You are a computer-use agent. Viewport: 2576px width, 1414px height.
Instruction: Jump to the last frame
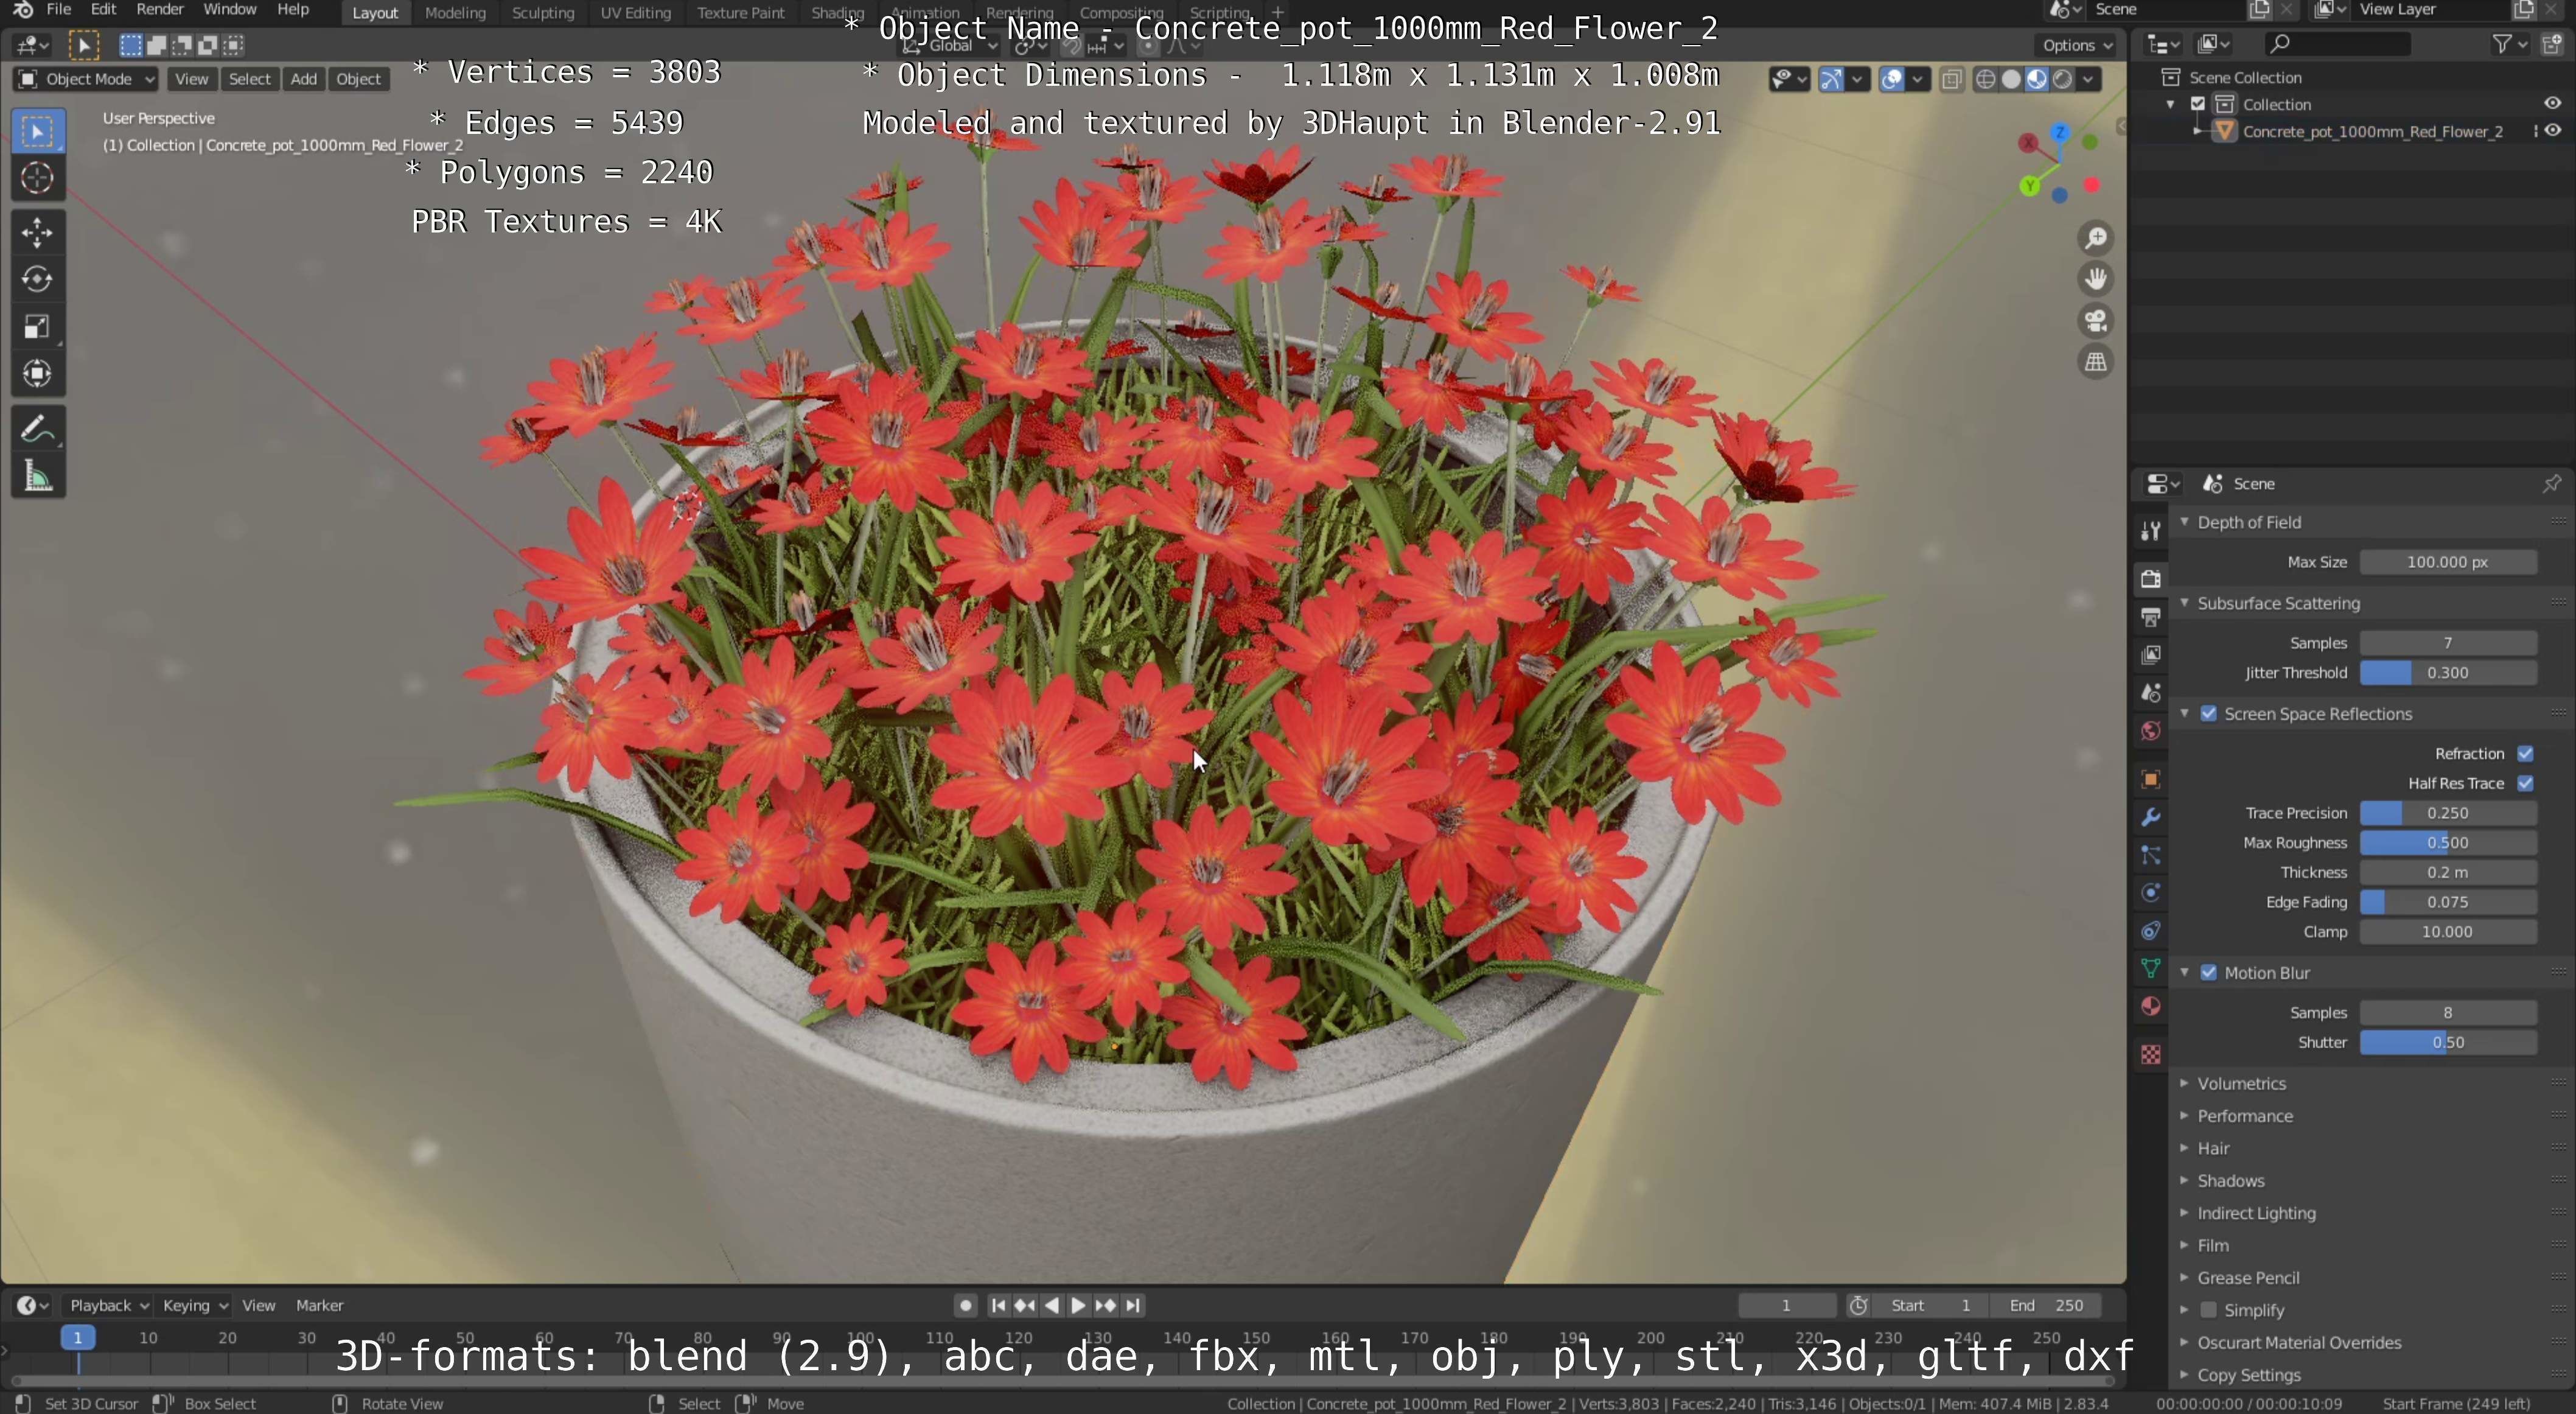click(x=1133, y=1305)
